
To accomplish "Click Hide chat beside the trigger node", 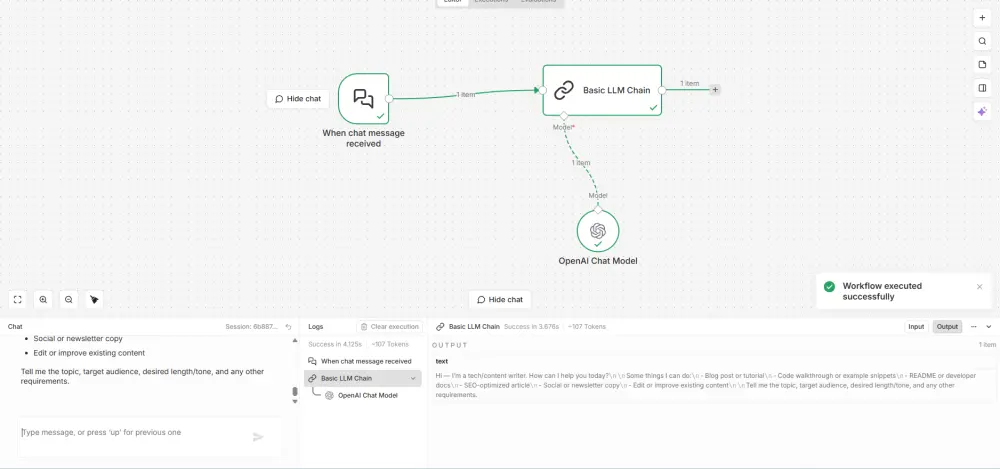I will tap(298, 99).
